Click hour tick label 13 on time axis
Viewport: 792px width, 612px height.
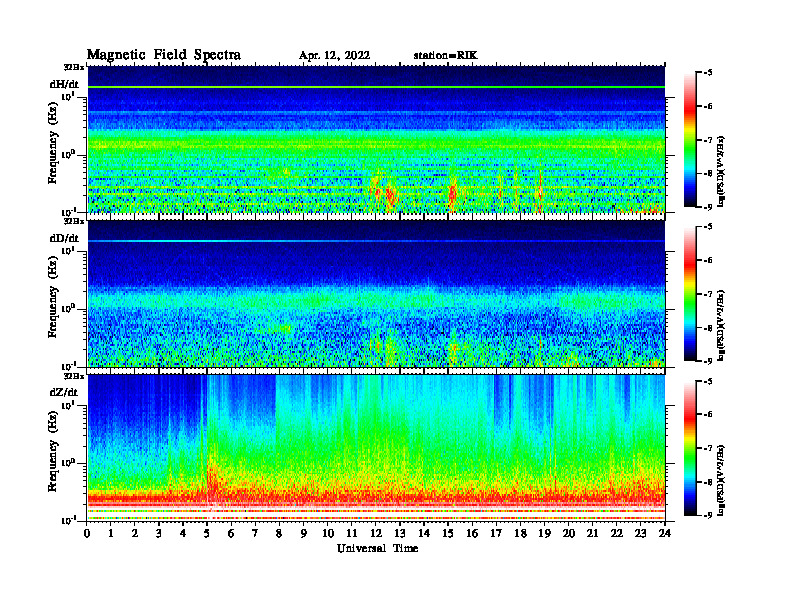(x=400, y=533)
